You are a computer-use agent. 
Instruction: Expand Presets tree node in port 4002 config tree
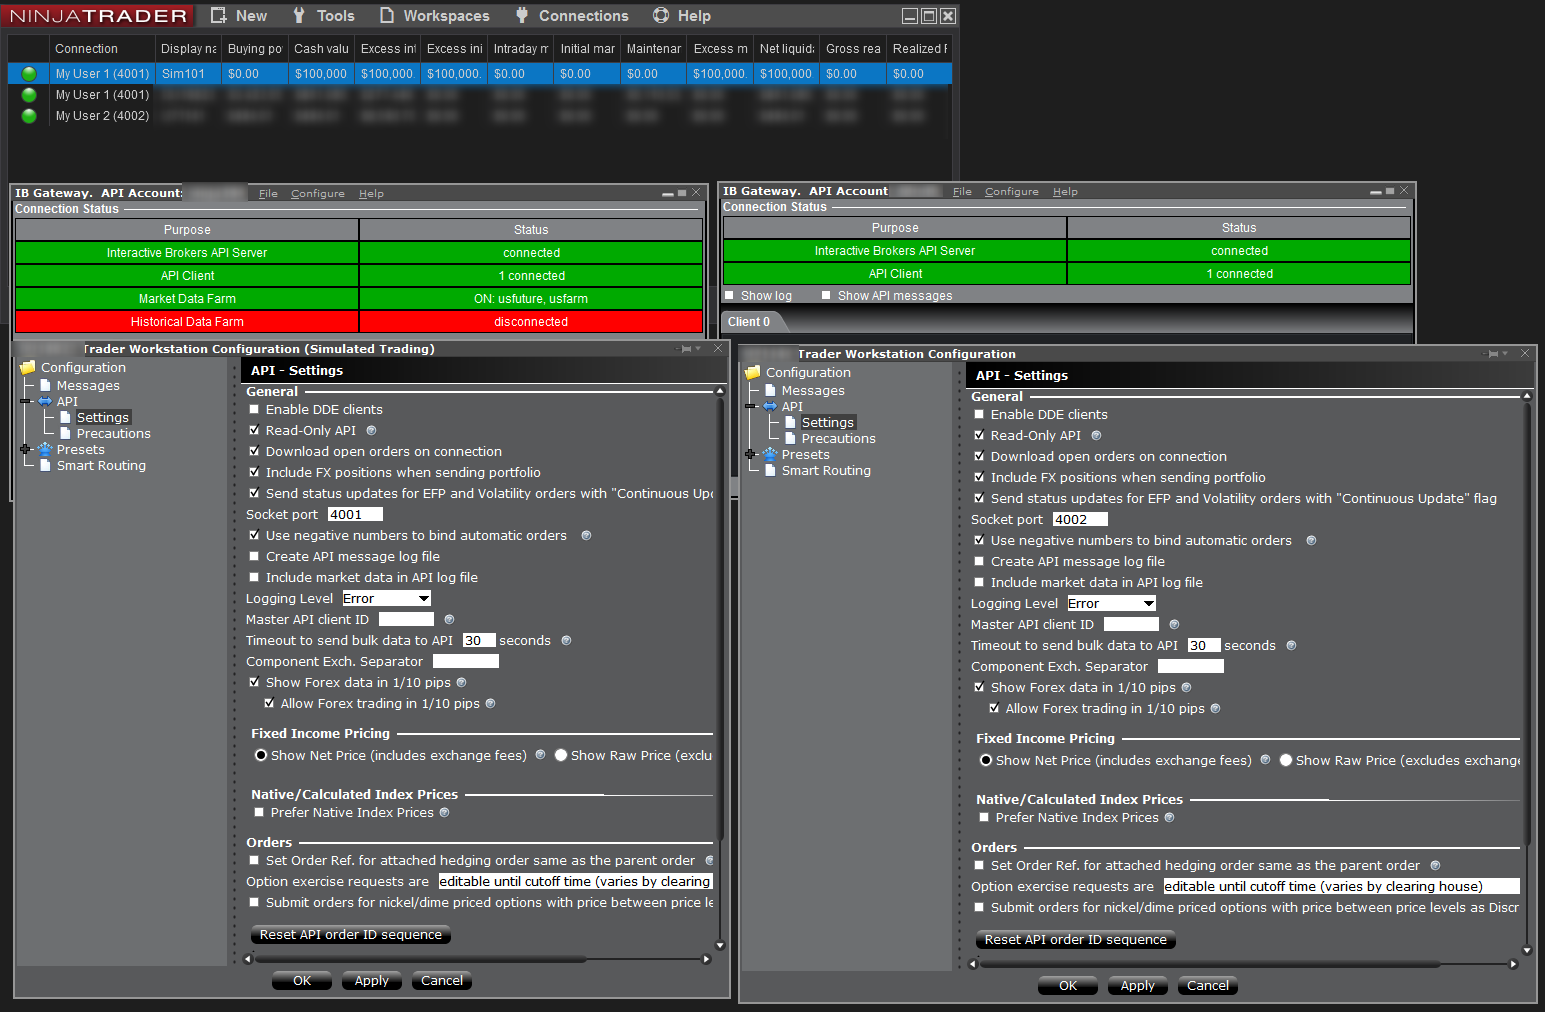tap(750, 454)
